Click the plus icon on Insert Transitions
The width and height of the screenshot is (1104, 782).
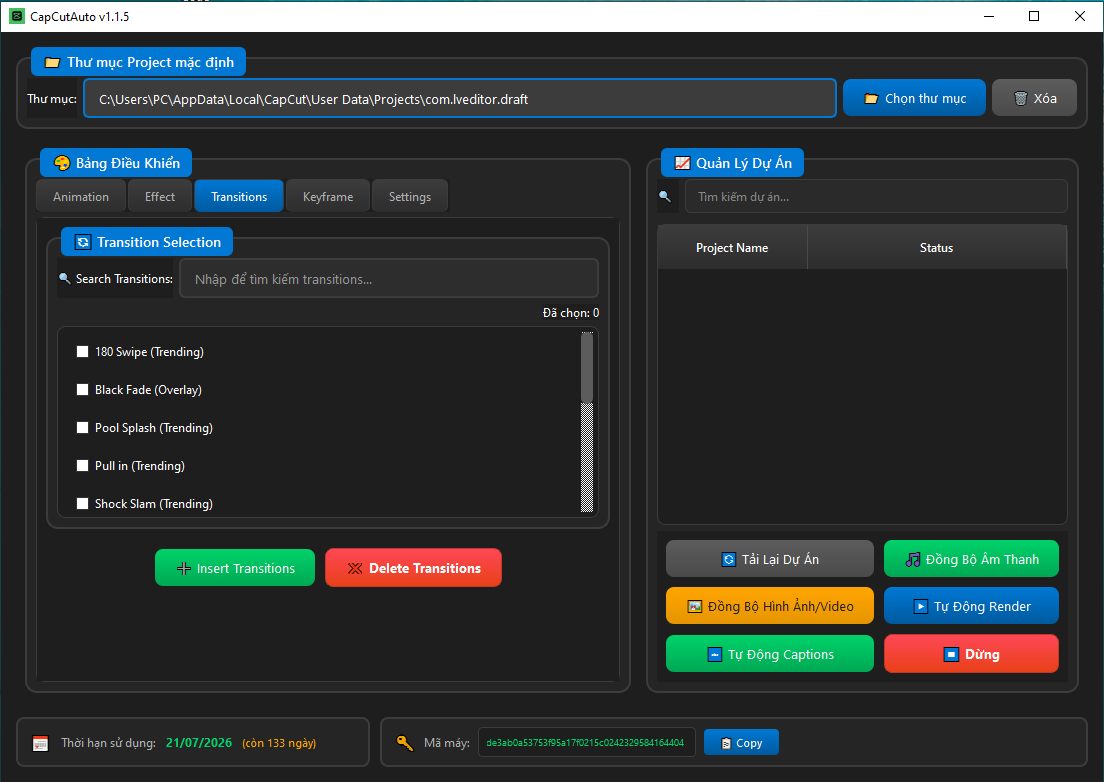click(x=184, y=569)
